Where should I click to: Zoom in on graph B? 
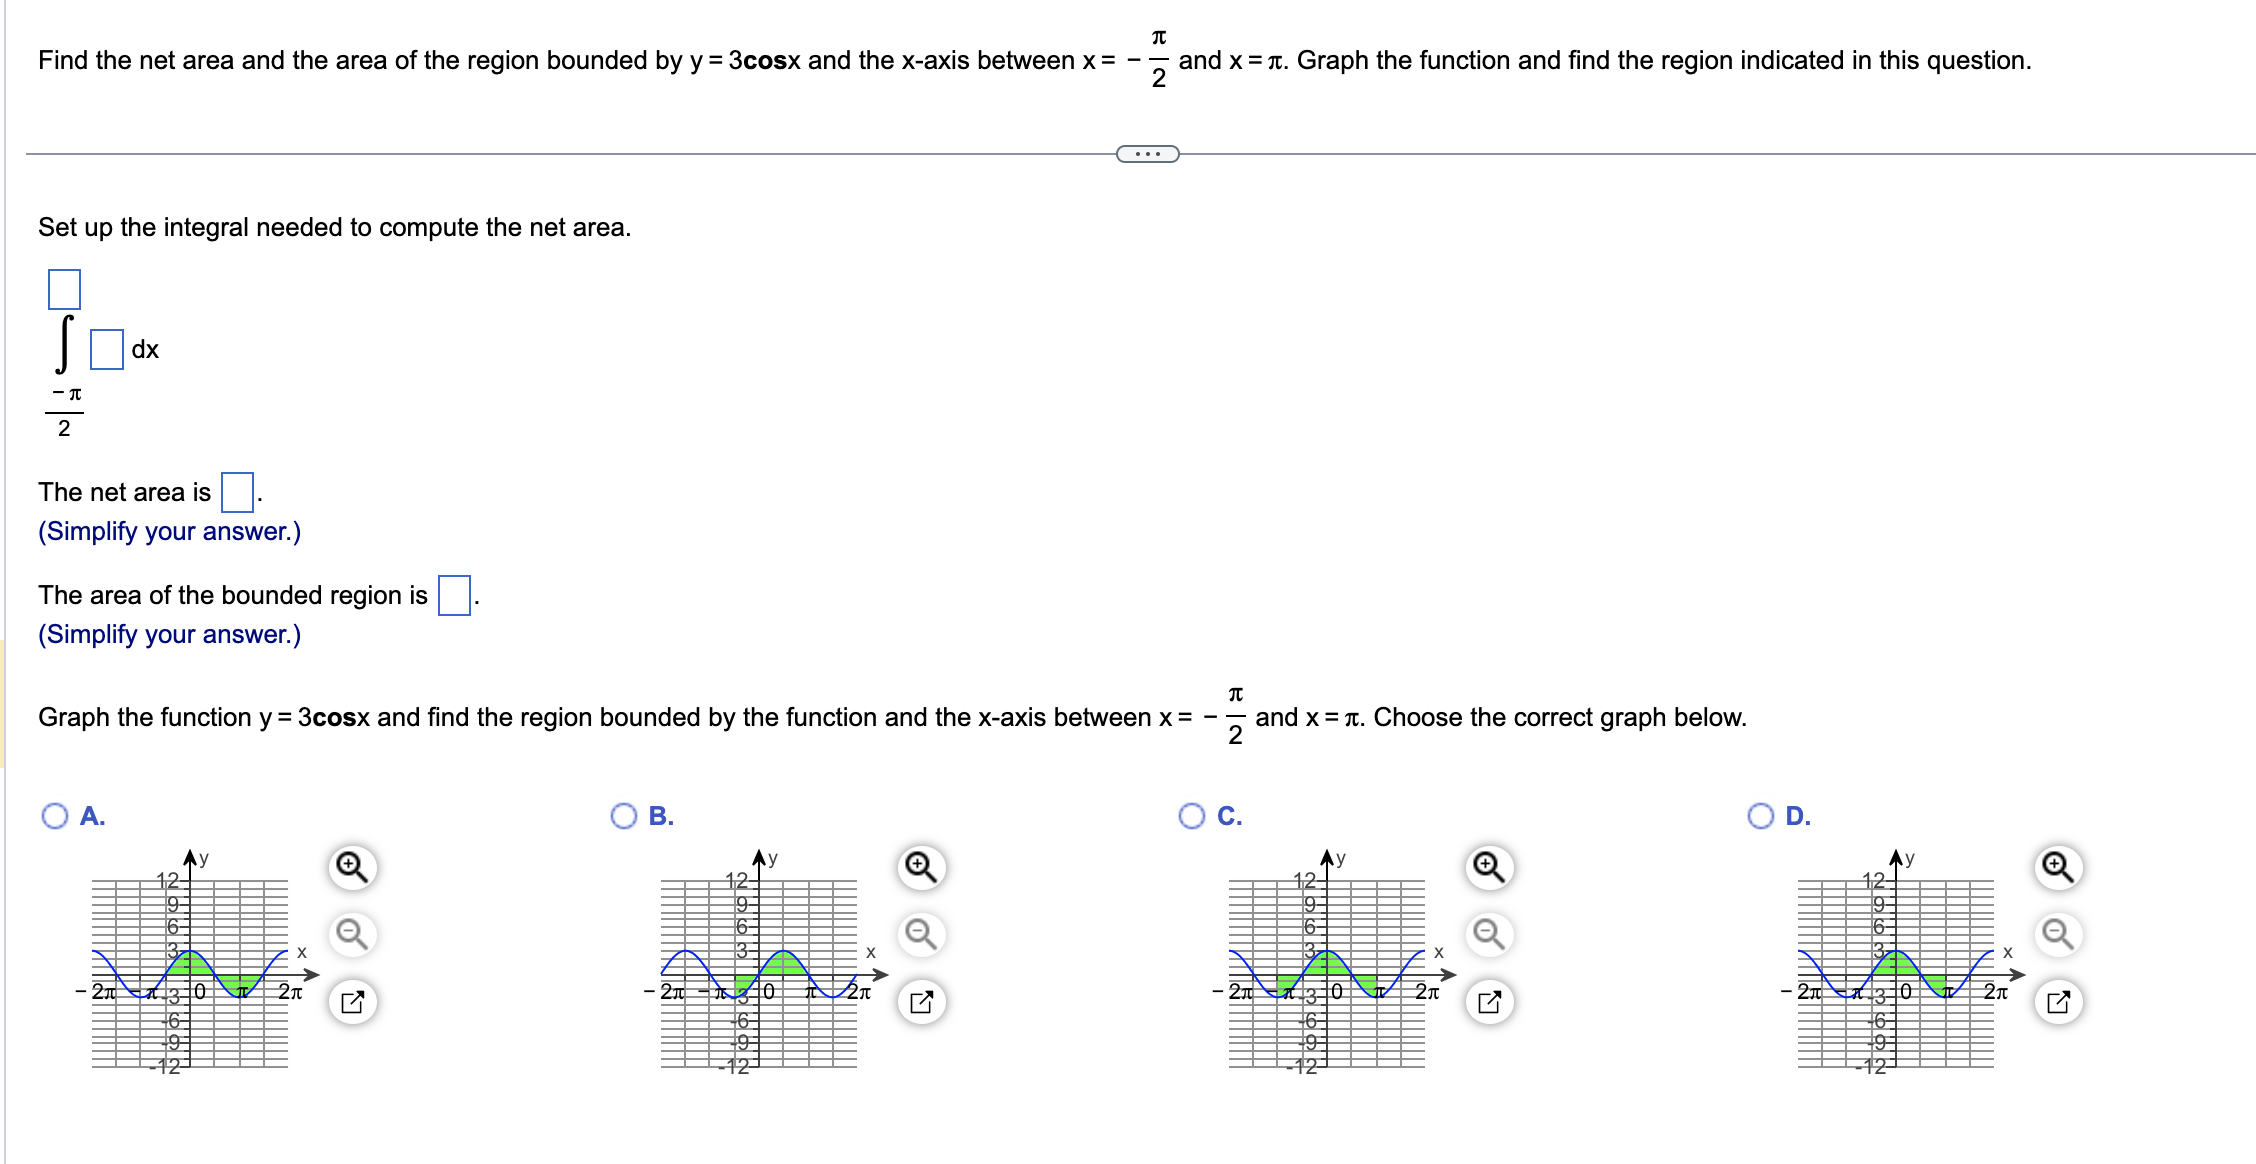pos(919,866)
